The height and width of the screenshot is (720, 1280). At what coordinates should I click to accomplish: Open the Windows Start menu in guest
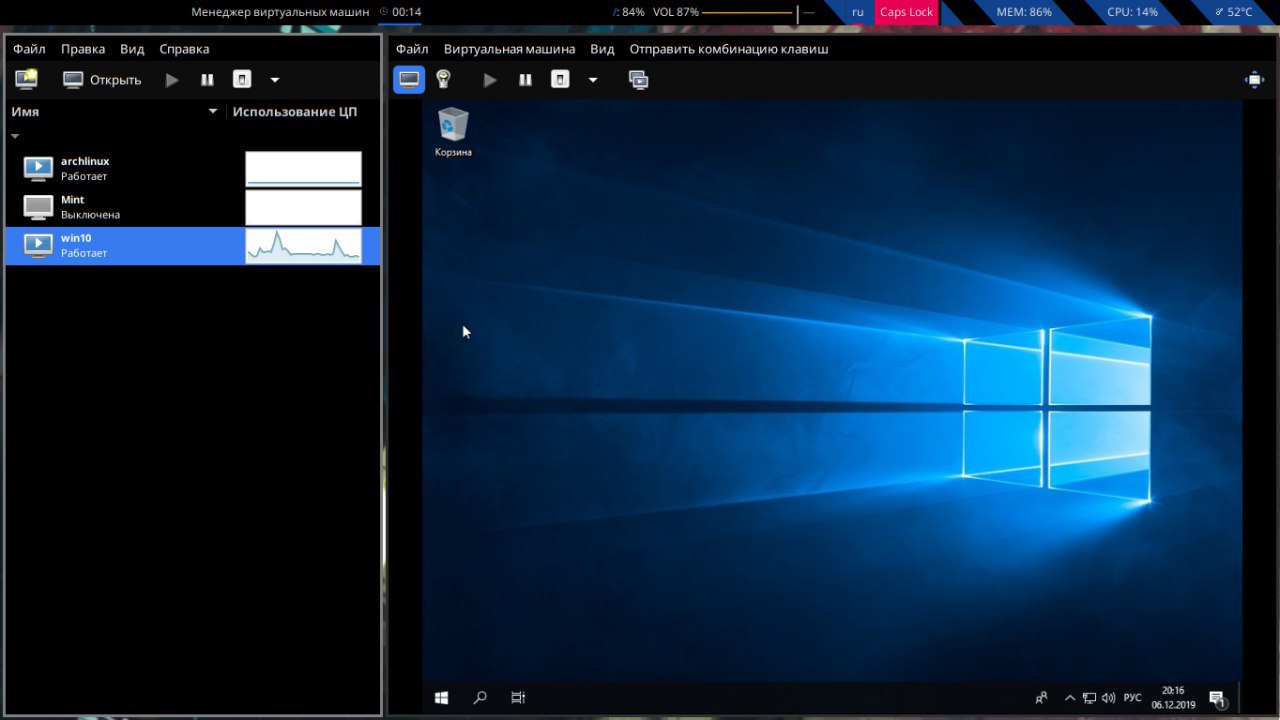tap(441, 698)
